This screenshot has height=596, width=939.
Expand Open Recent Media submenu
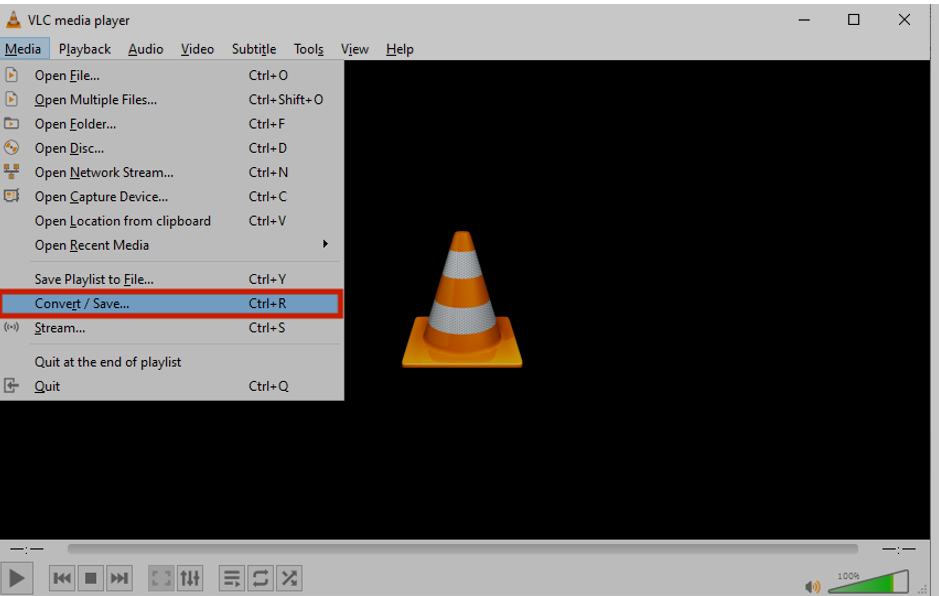[x=172, y=245]
